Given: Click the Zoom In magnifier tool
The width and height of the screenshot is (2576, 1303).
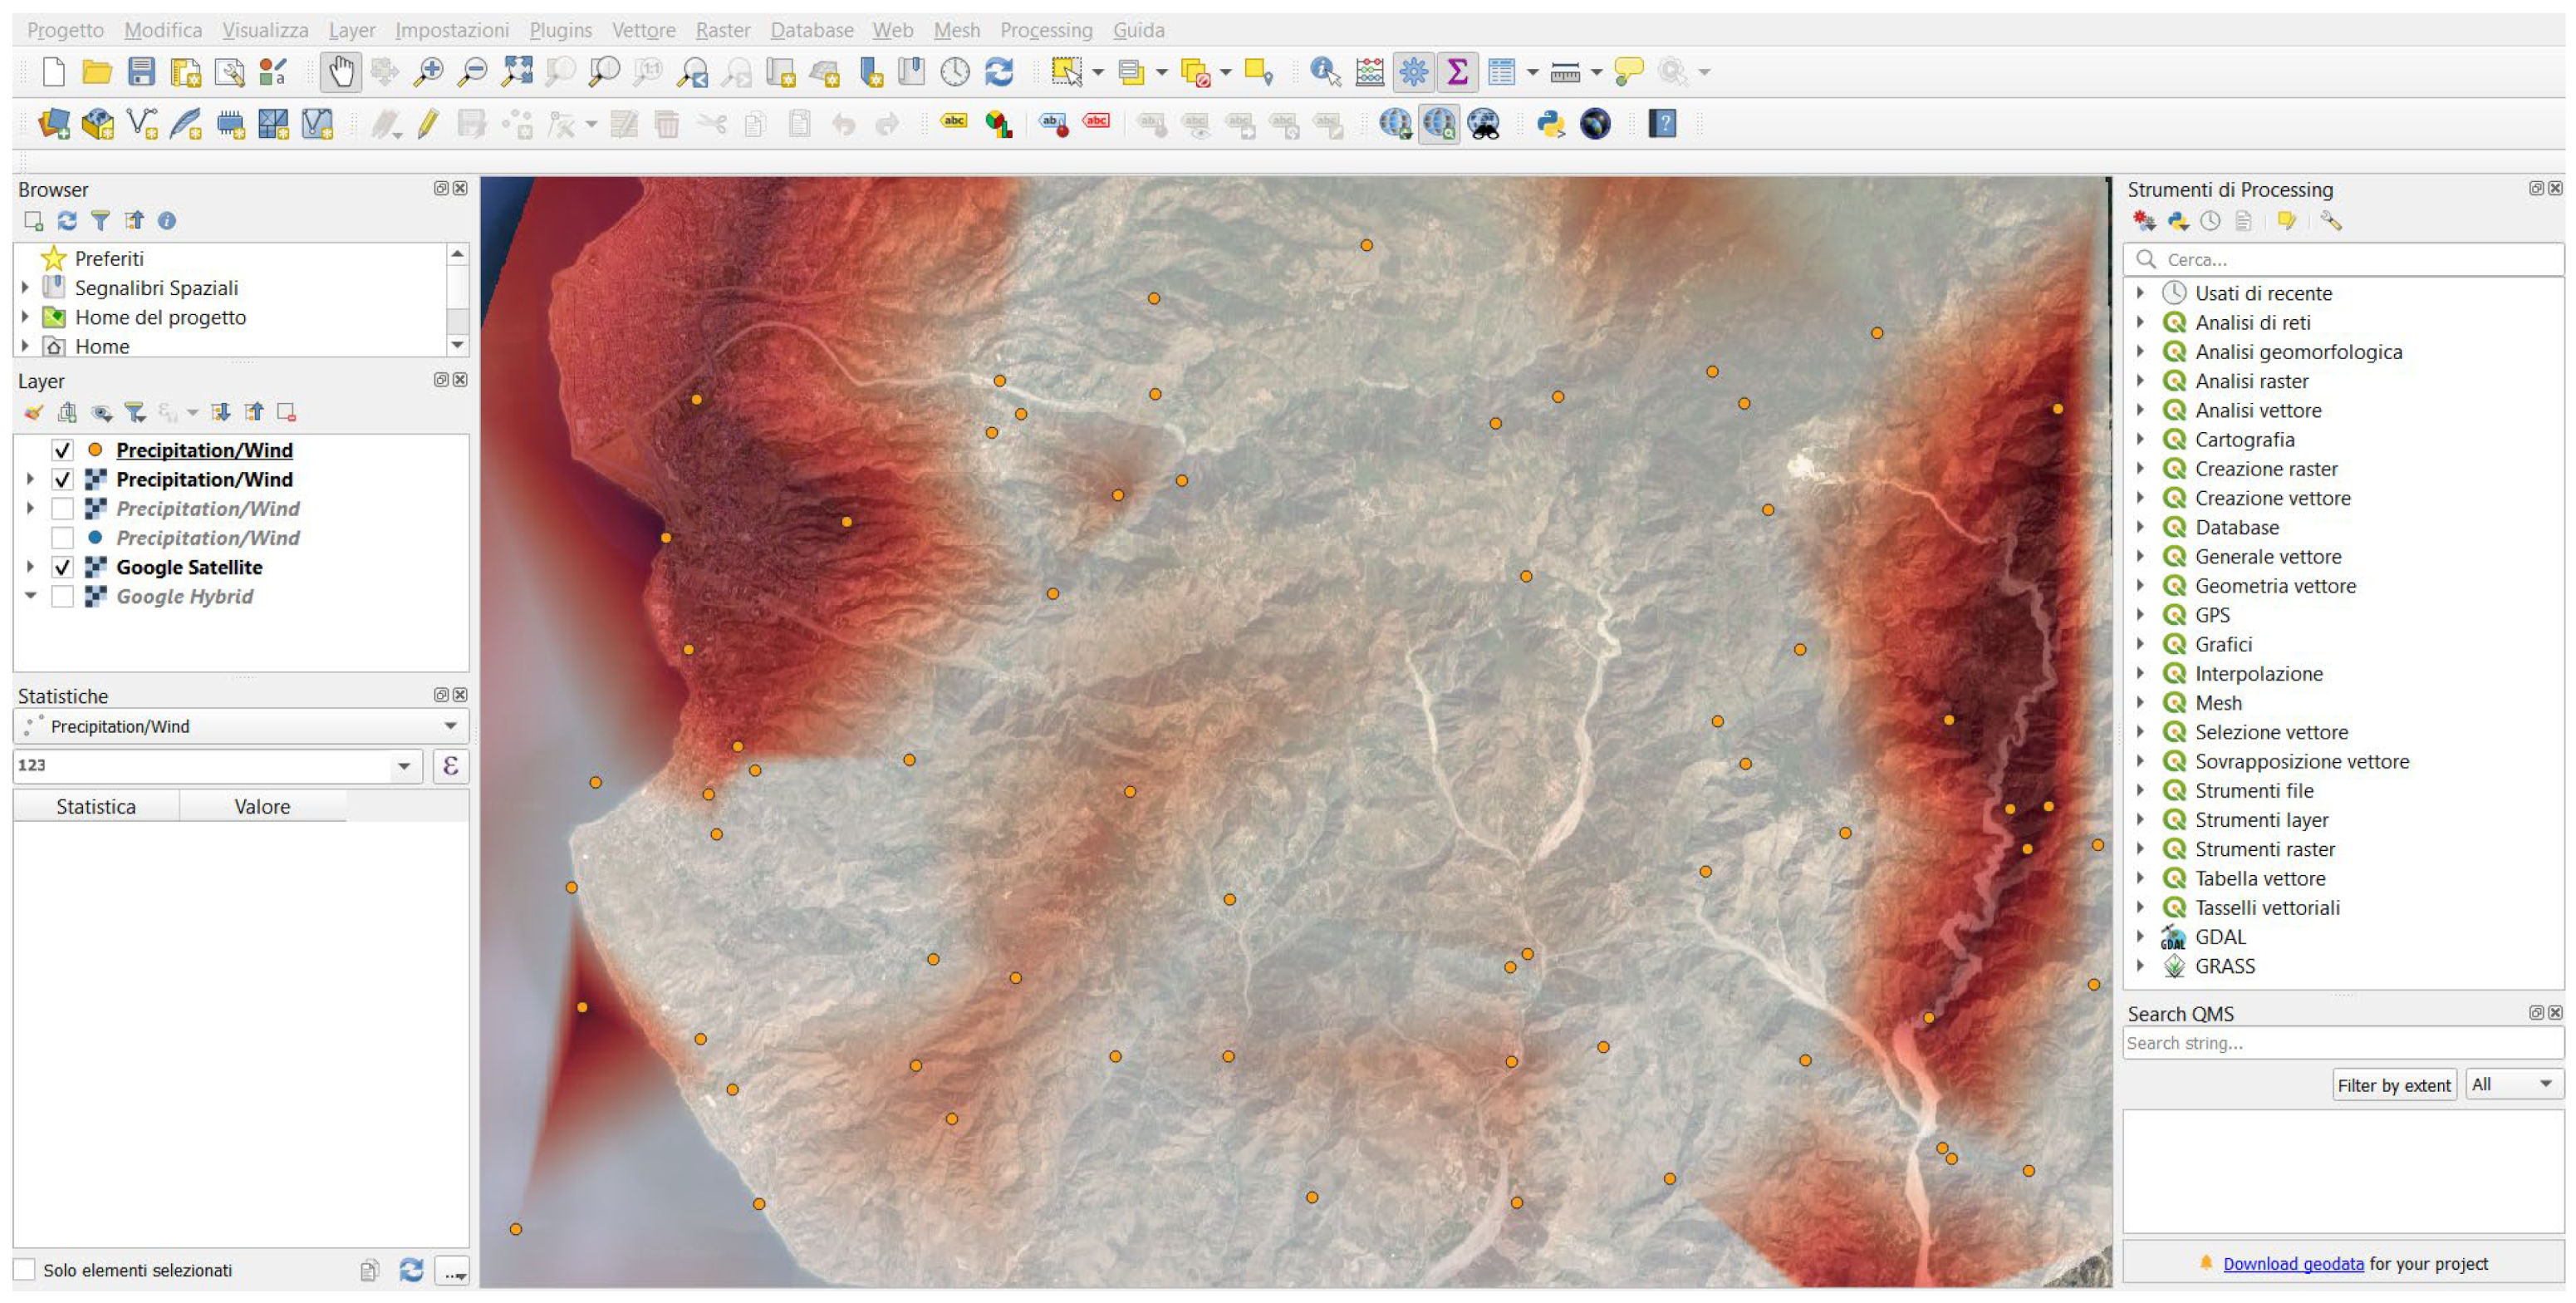Looking at the screenshot, I should click(x=429, y=72).
